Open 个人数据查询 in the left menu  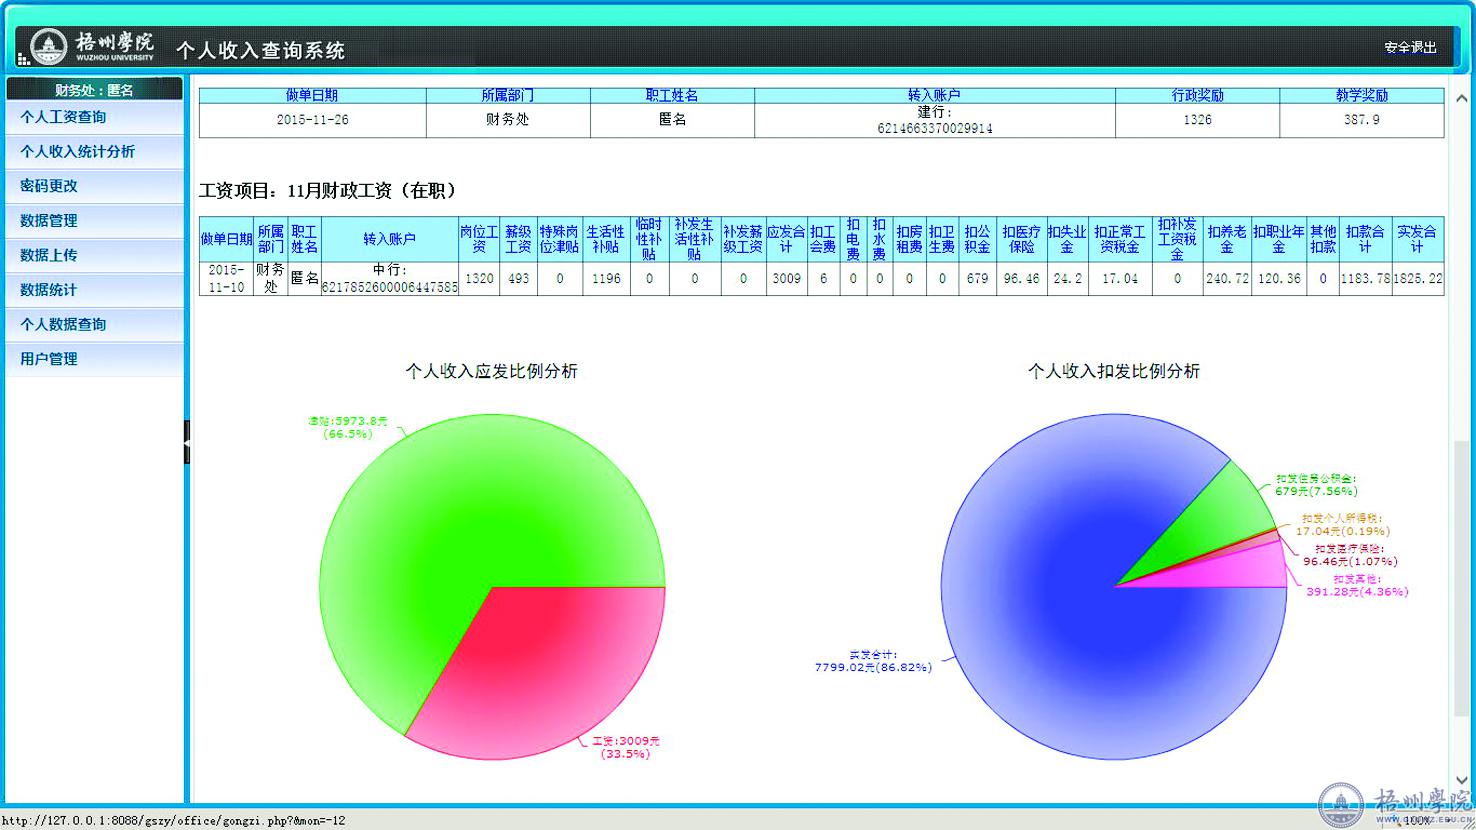pyautogui.click(x=63, y=324)
